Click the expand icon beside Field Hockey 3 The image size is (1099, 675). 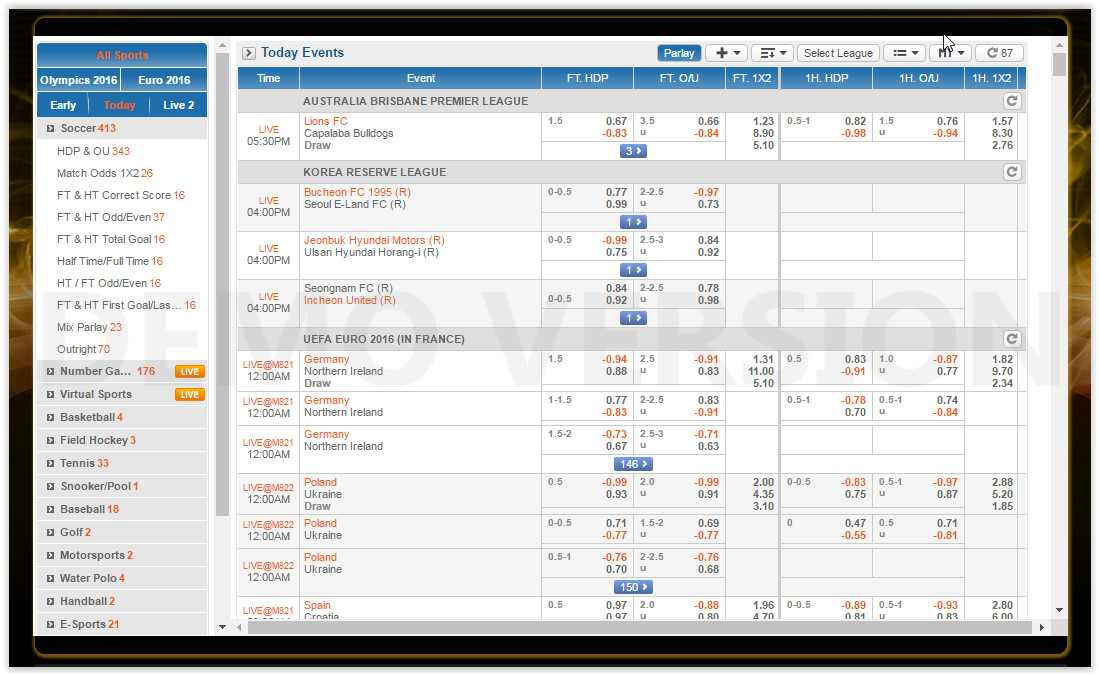50,441
